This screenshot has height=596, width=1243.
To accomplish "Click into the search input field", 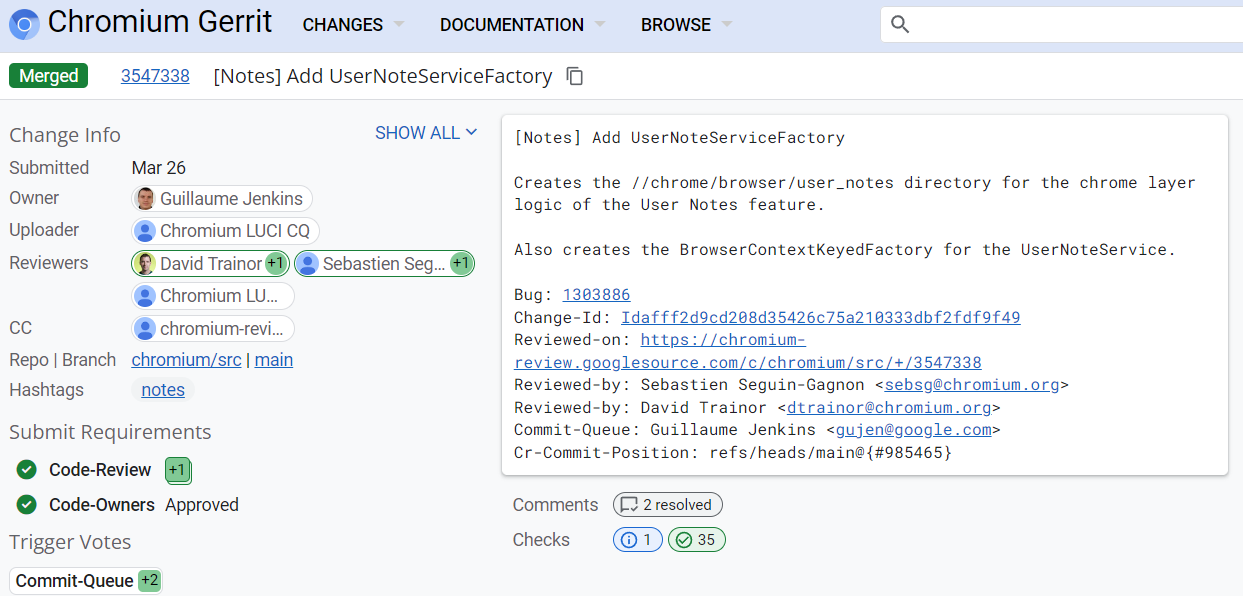I will click(x=1070, y=24).
